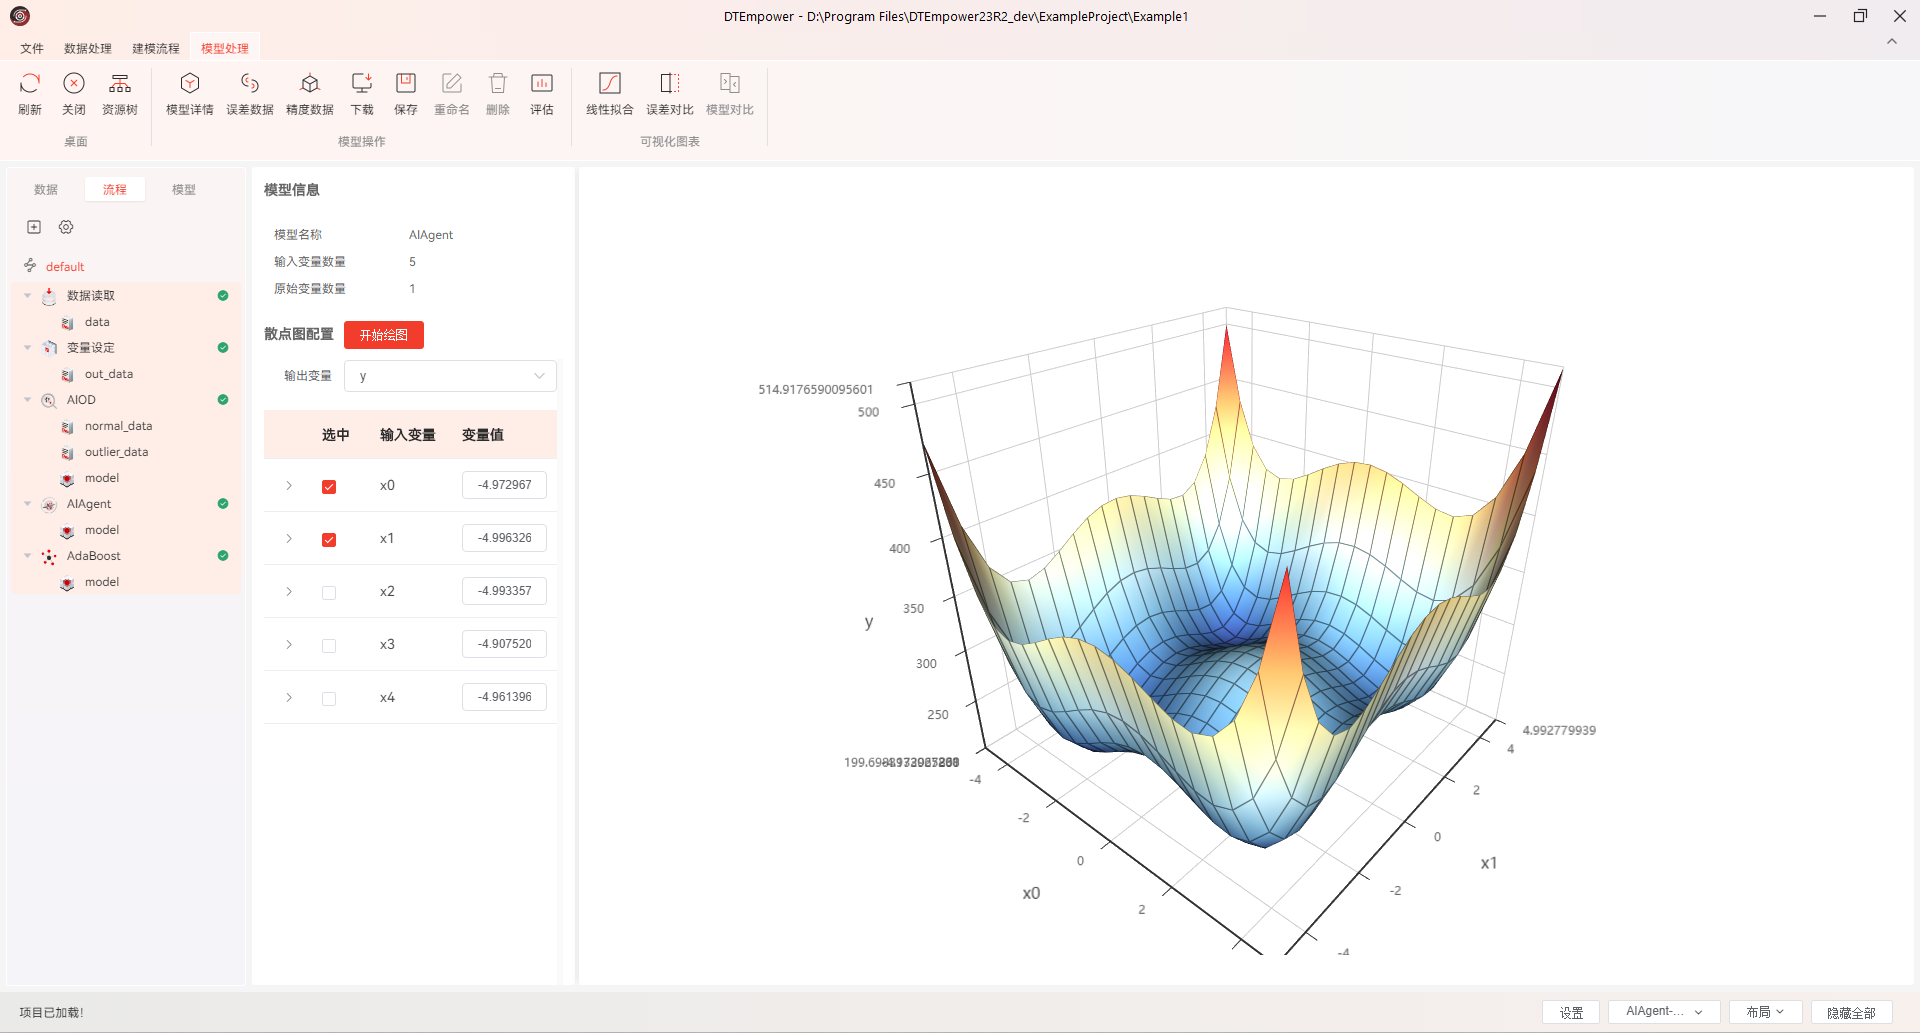Open the error comparison (误差对比) chart
The width and height of the screenshot is (1920, 1033).
click(x=670, y=84)
